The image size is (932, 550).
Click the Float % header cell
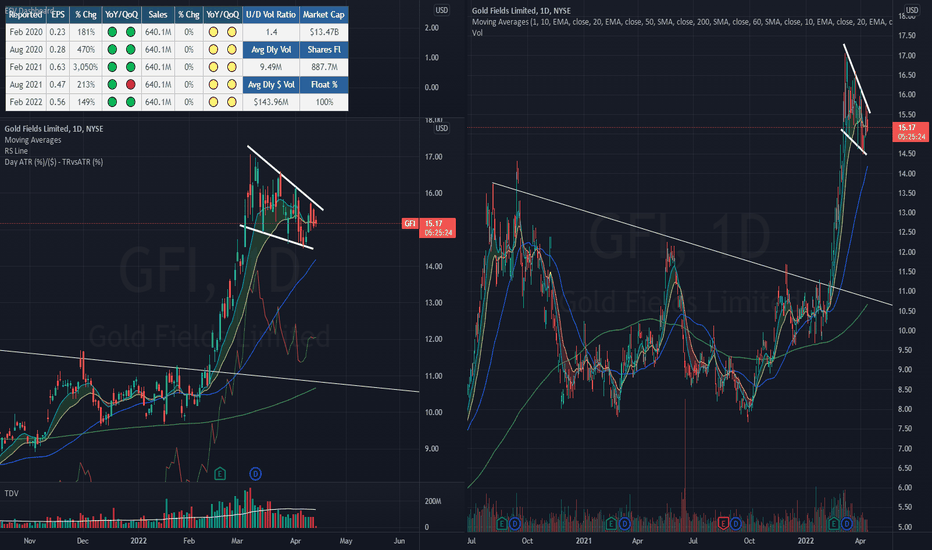click(x=323, y=84)
